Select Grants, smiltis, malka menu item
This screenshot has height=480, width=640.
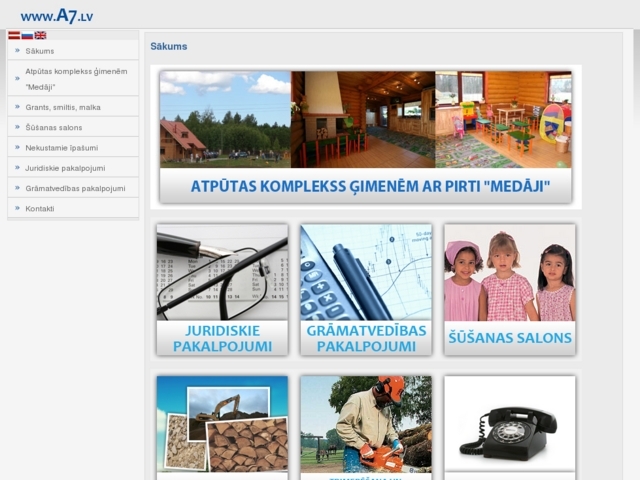pos(73,107)
